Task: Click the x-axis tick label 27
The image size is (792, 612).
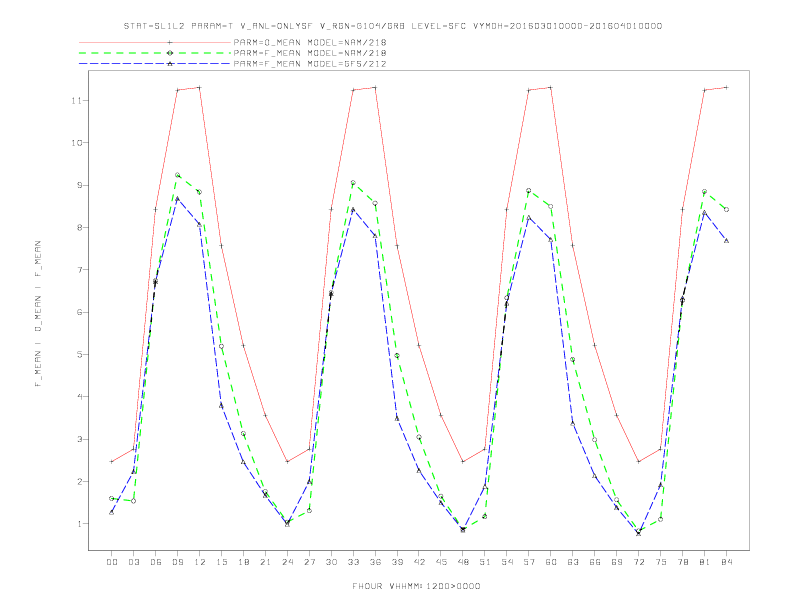Action: pos(309,562)
